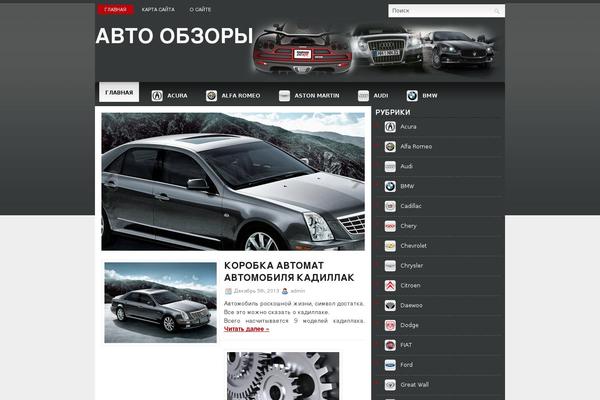Click the Cadillac logo in sidebar
600x400 pixels.
pos(390,206)
